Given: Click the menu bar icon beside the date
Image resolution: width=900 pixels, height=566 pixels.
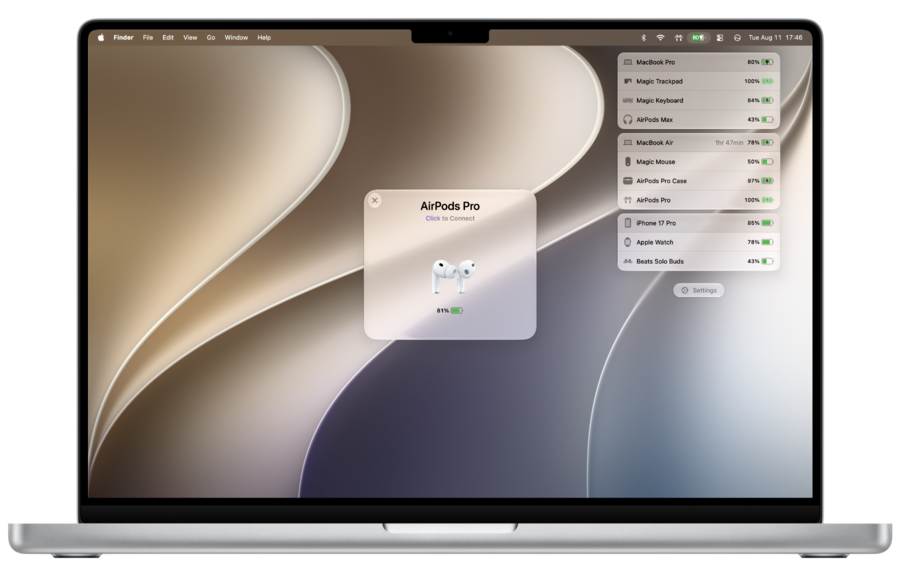Looking at the screenshot, I should [x=737, y=37].
